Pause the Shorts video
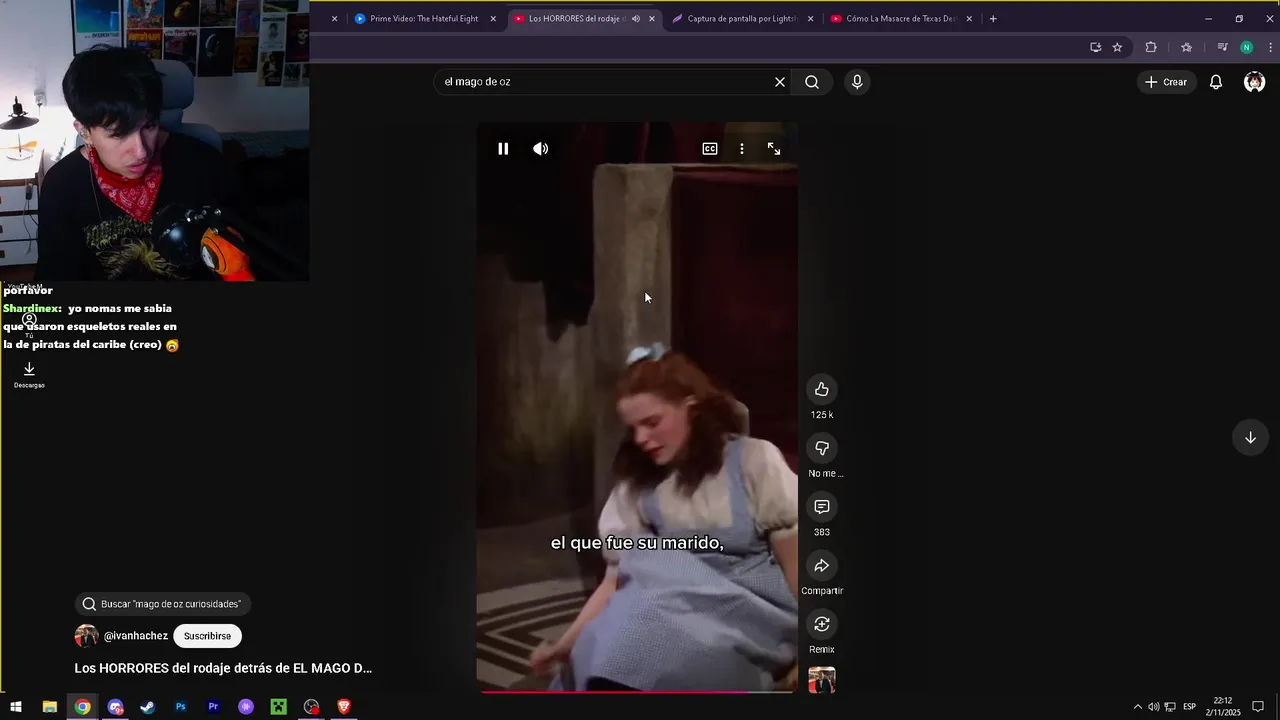The height and width of the screenshot is (720, 1280). [503, 149]
